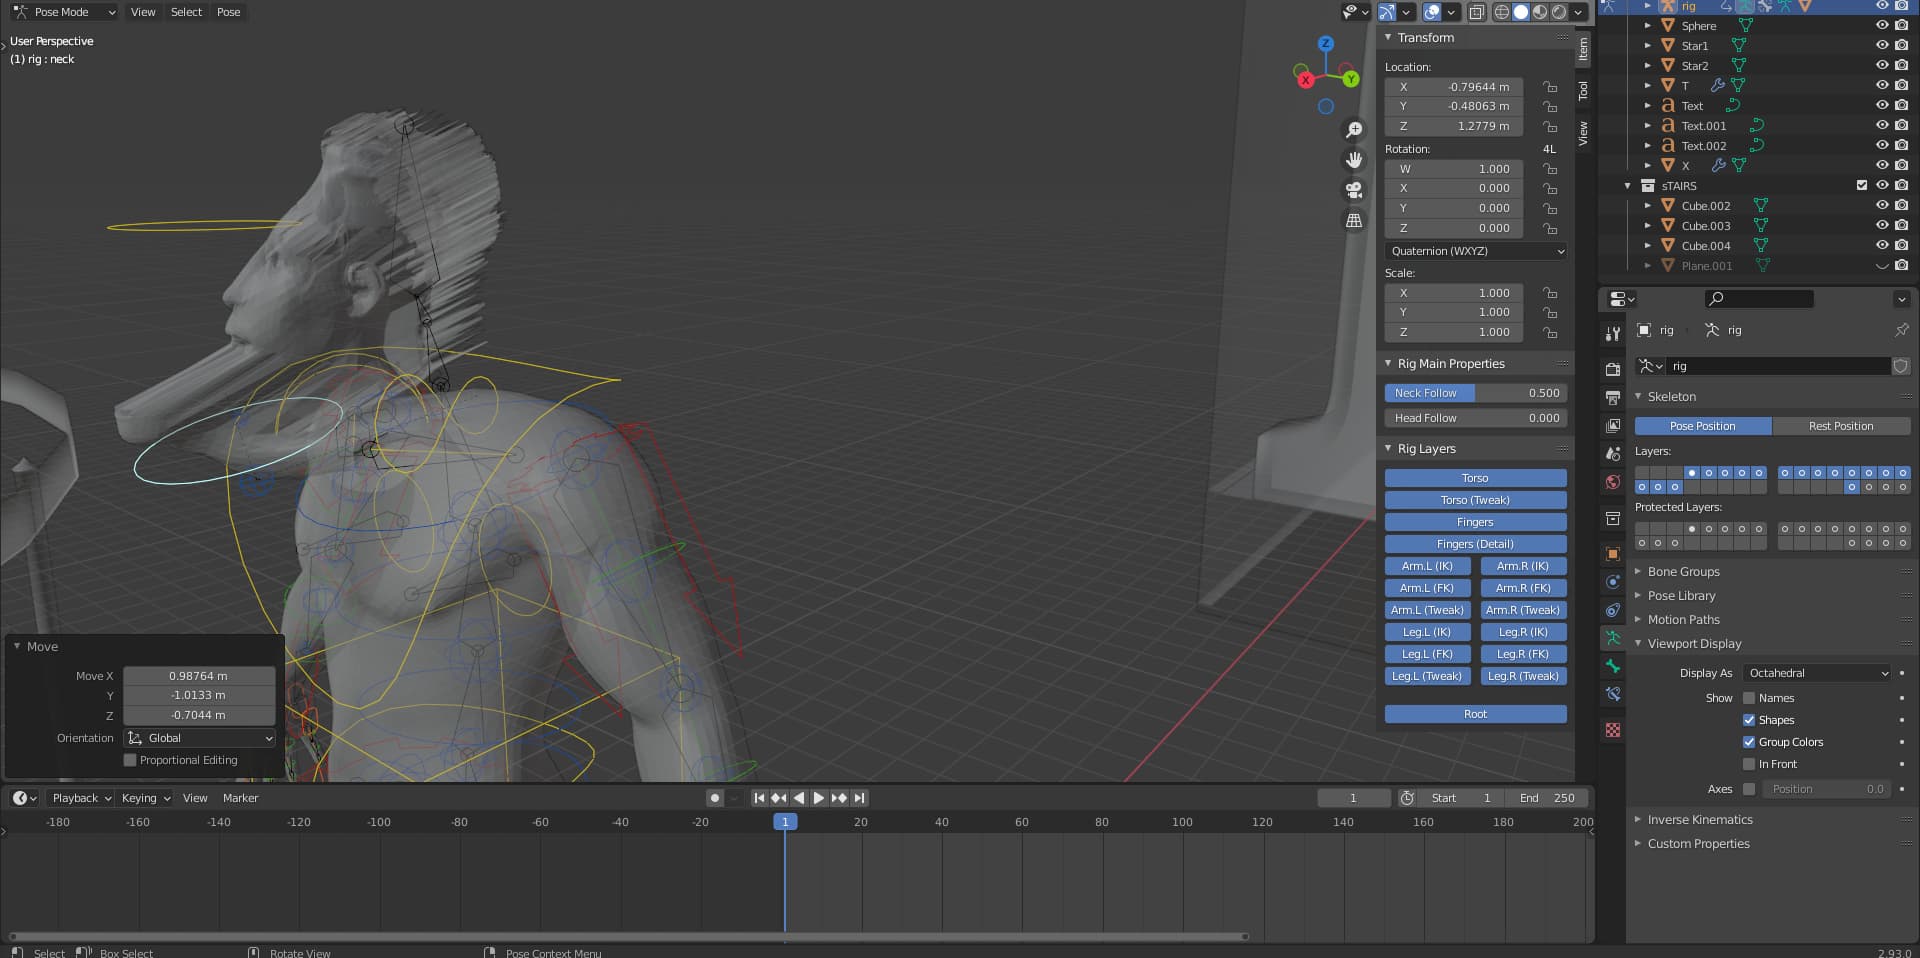The height and width of the screenshot is (958, 1920).
Task: Toggle the Fingers (Detail) rig layer
Action: (x=1475, y=544)
